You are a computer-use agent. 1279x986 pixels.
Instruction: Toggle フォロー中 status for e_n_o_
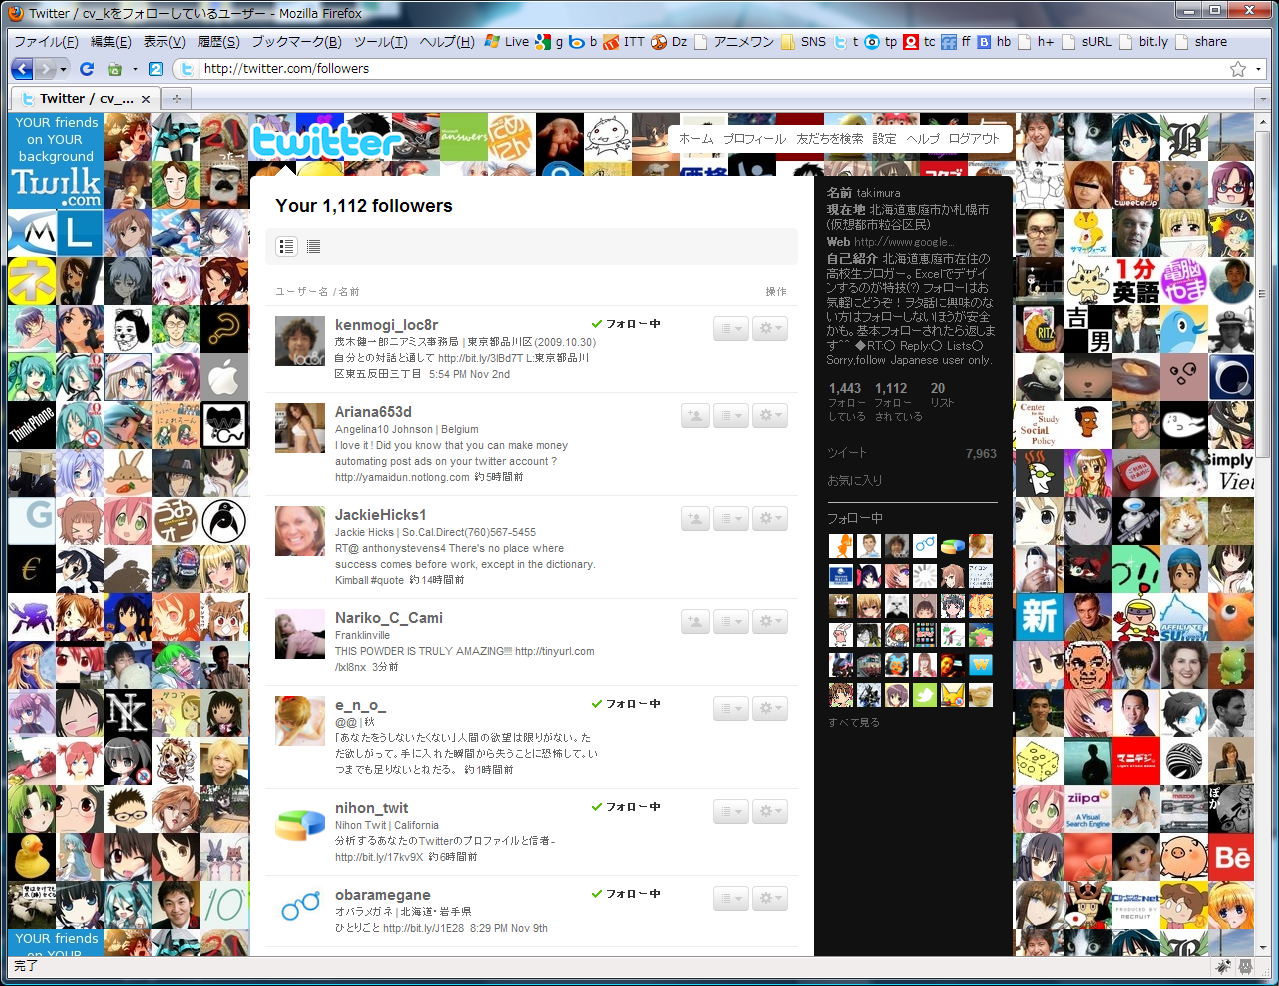point(626,704)
